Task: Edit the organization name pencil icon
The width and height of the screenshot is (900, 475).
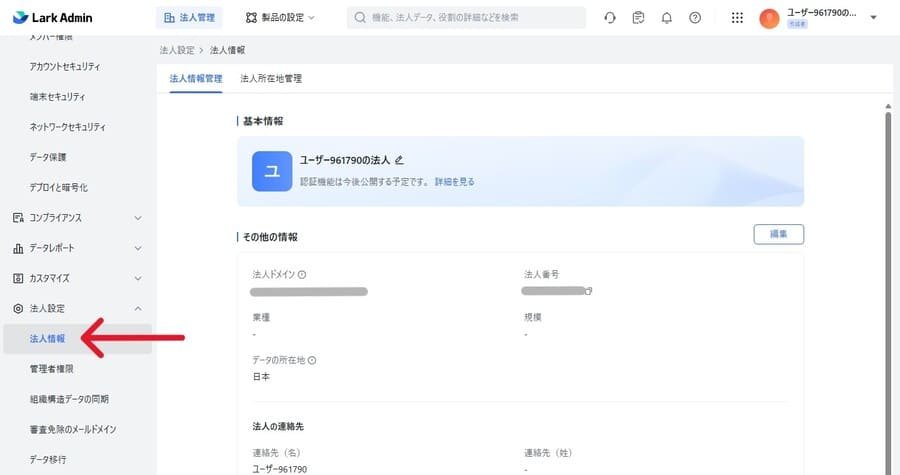Action: [x=399, y=160]
